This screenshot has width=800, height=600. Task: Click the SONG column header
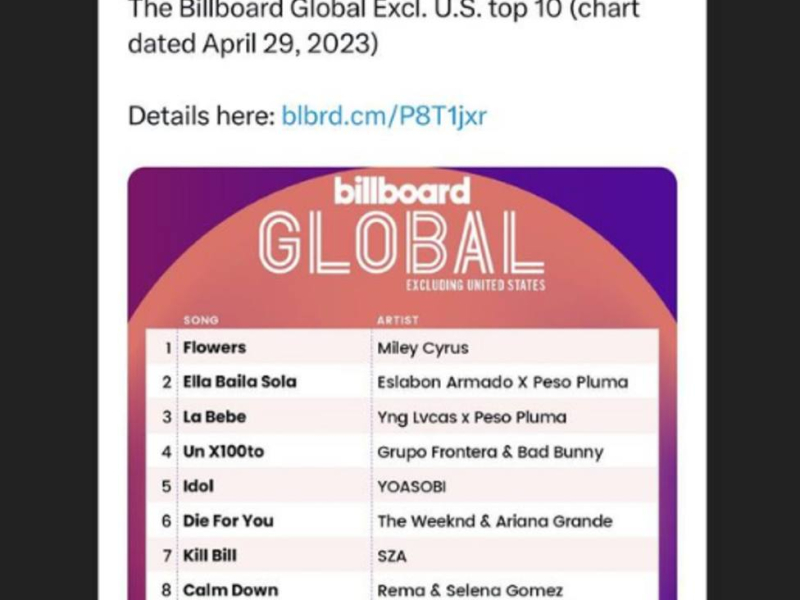coord(200,320)
